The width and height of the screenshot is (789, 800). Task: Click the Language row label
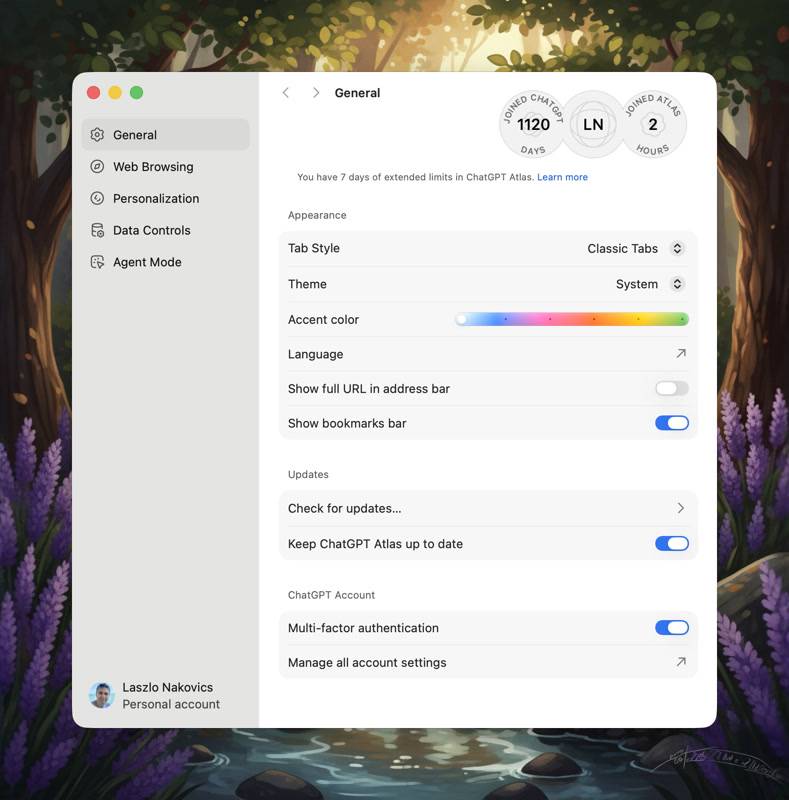tap(315, 354)
